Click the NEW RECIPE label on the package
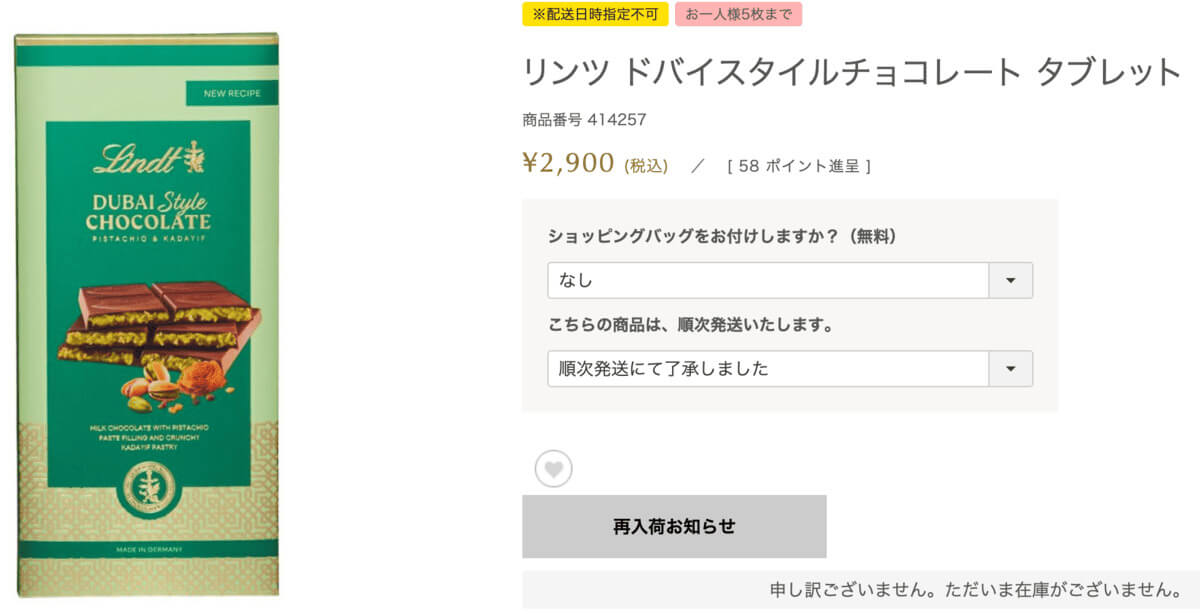Screen dimensions: 1200x614 point(232,94)
